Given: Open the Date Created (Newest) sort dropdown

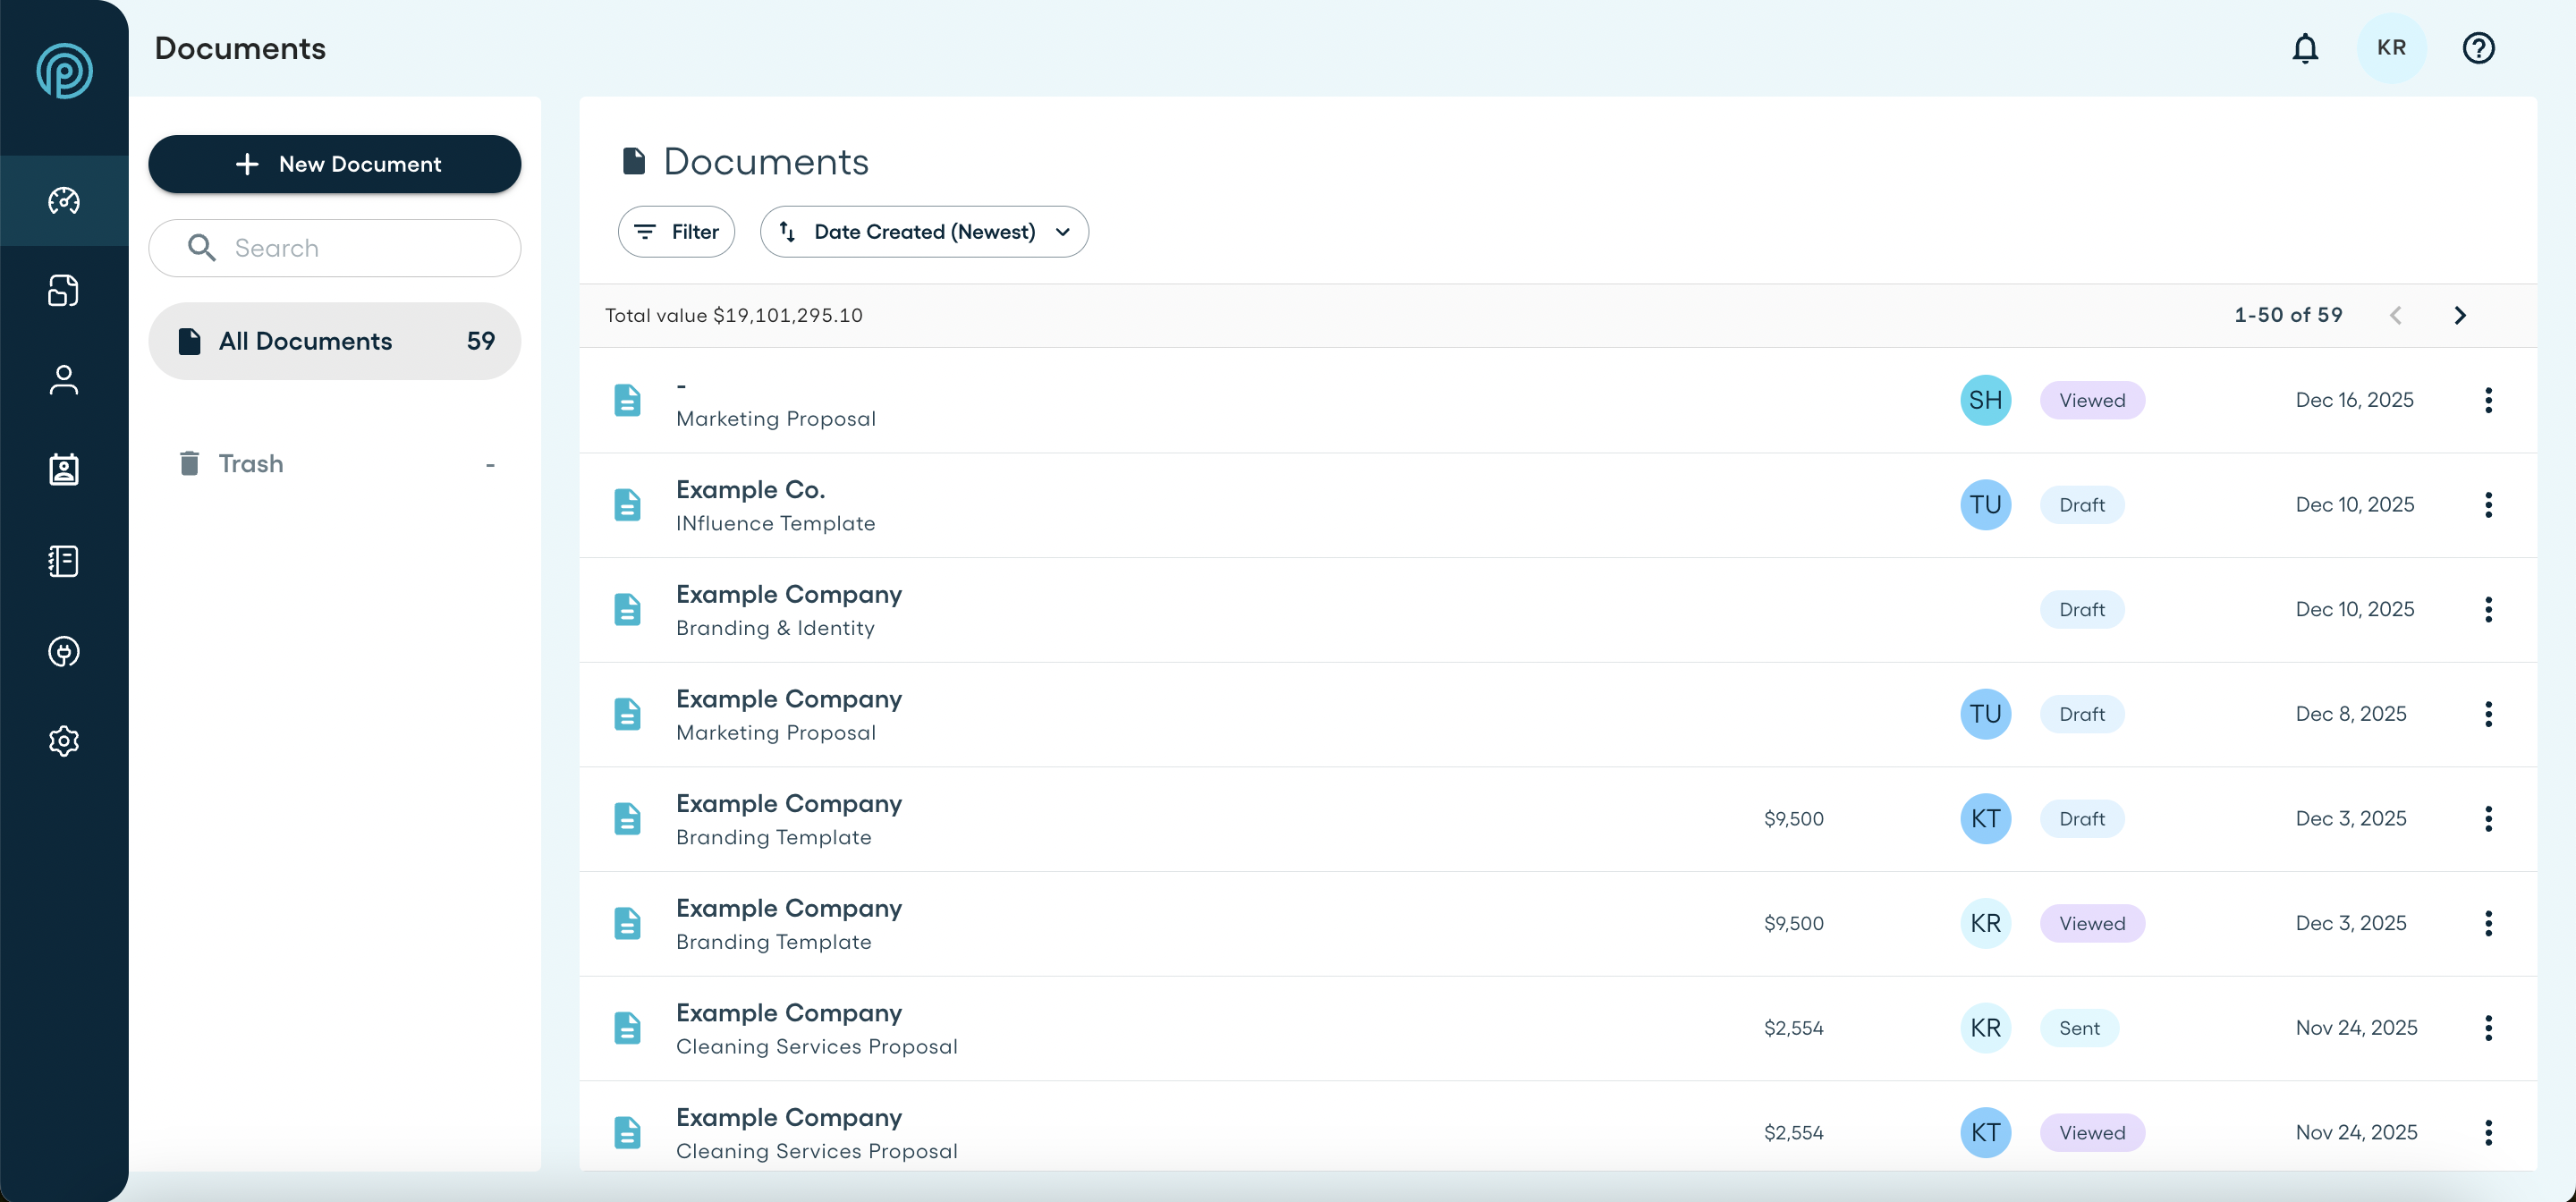Looking at the screenshot, I should pos(924,232).
